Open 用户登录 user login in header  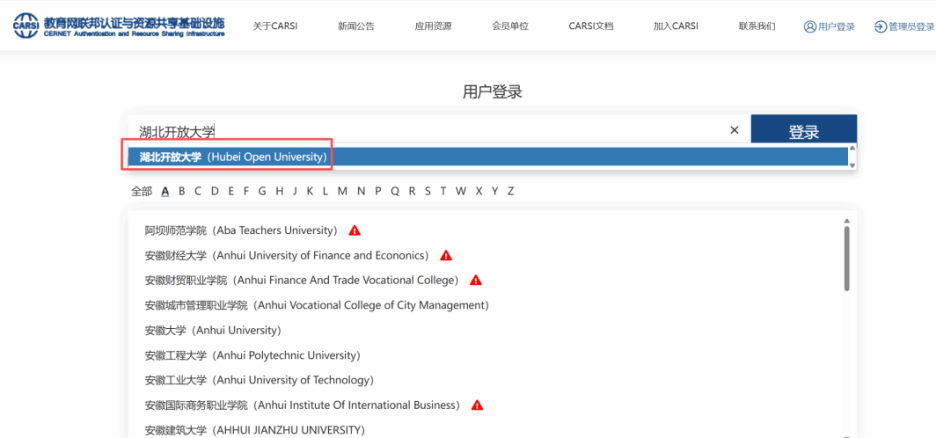829,27
